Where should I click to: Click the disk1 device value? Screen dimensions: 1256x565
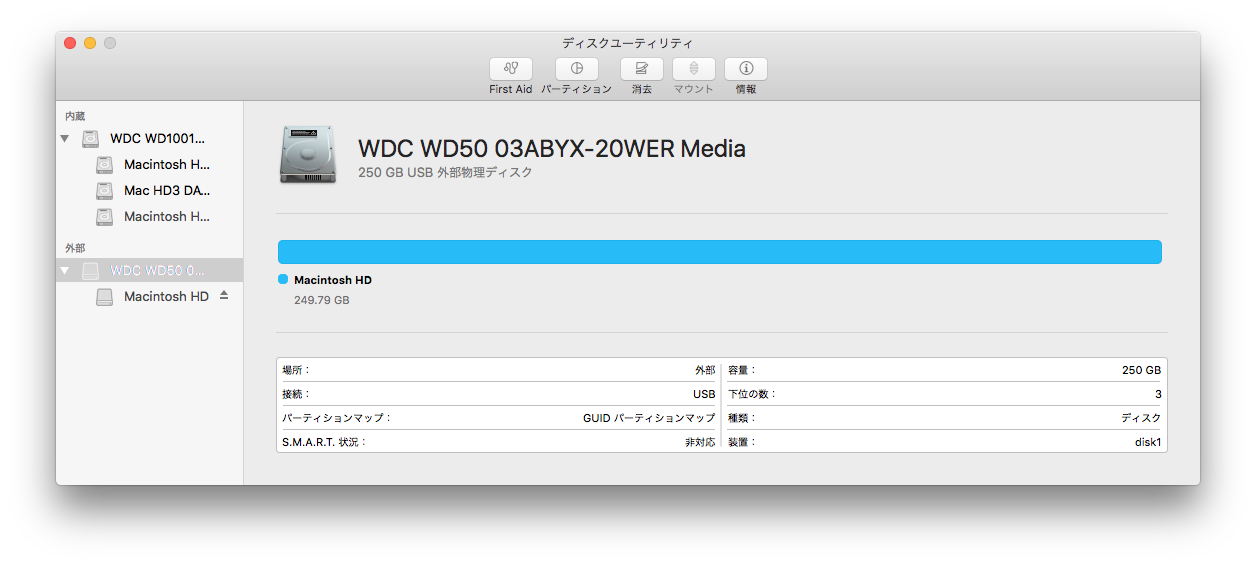(x=1146, y=442)
